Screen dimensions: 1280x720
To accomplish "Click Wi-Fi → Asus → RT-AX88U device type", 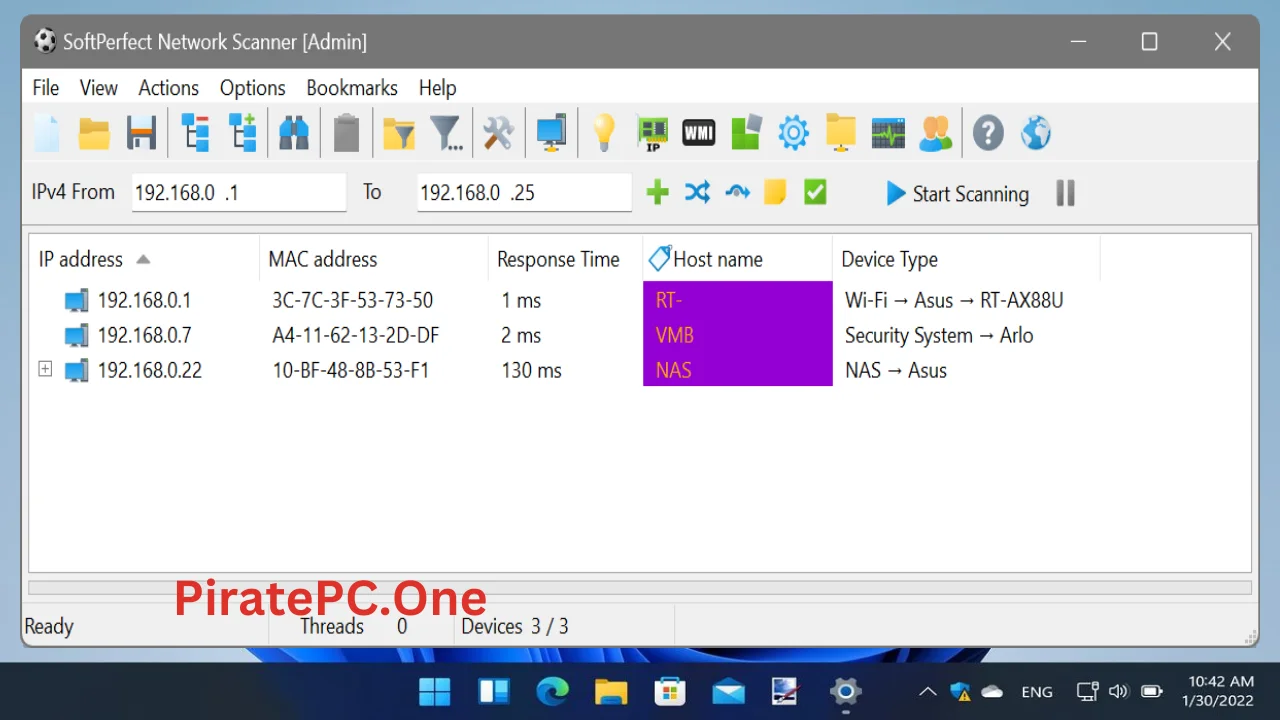I will [954, 300].
